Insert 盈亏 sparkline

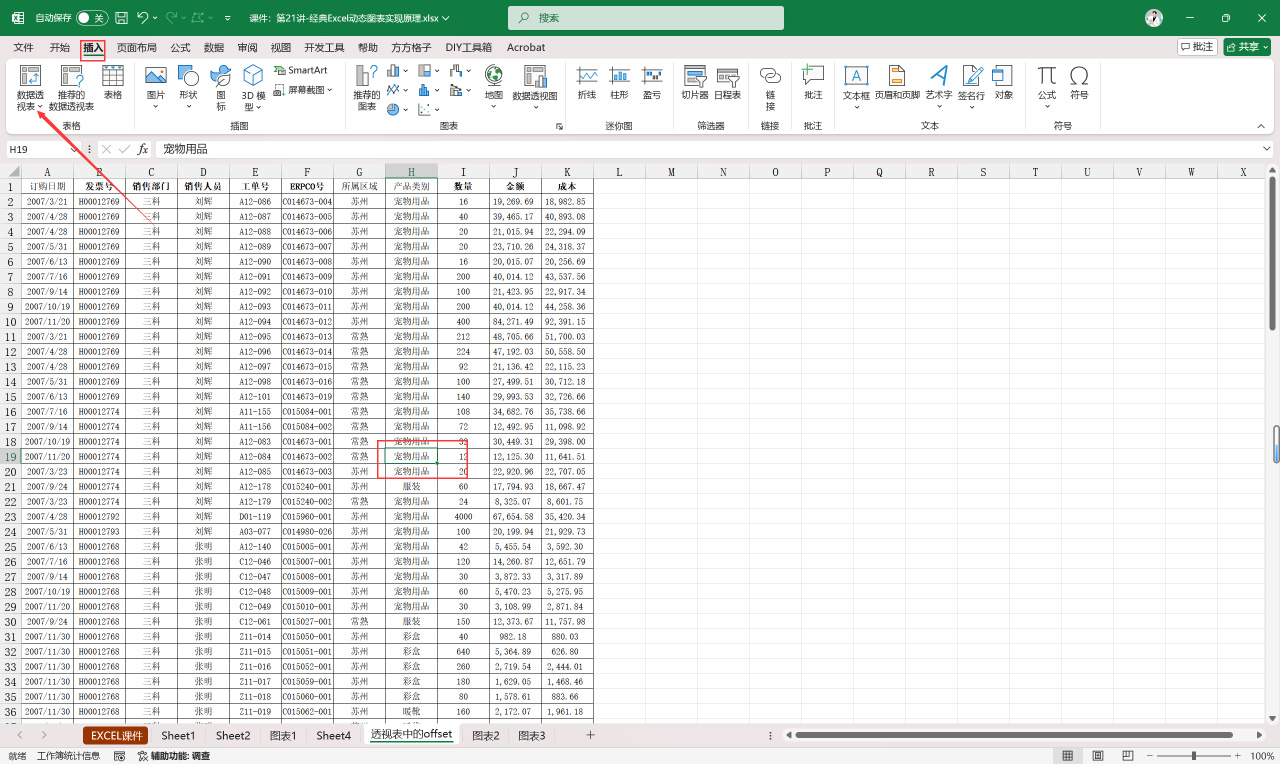[x=652, y=83]
